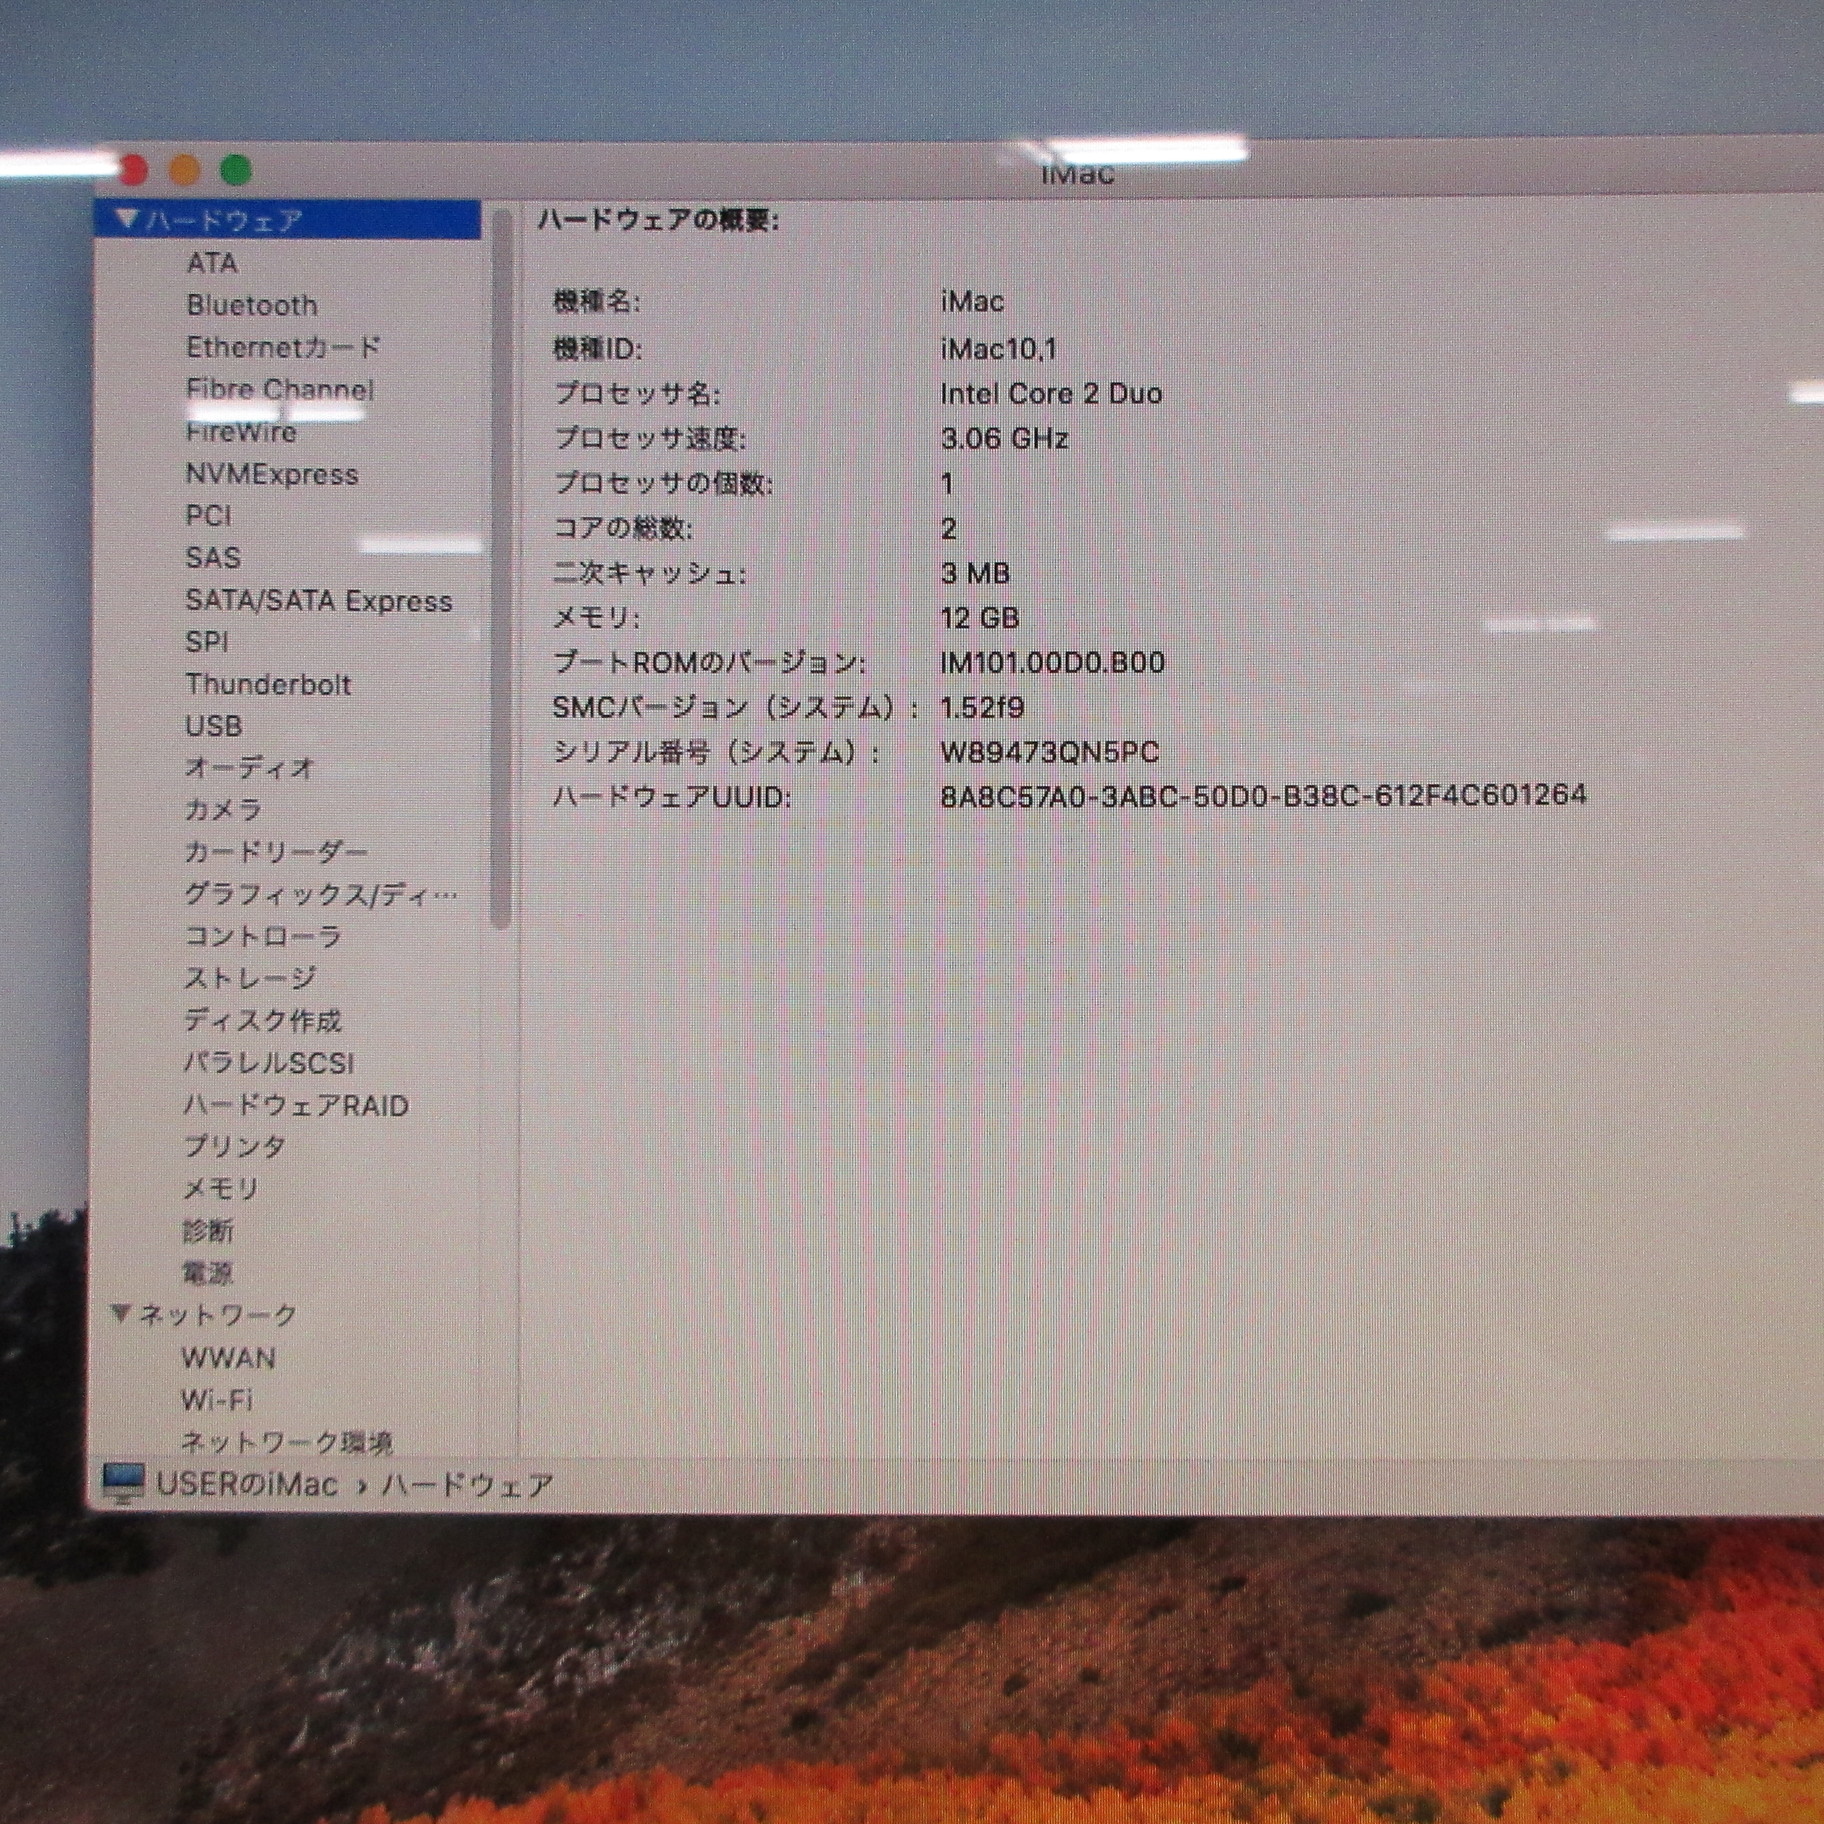Screen dimensions: 1824x1824
Task: Select カメラ in the sidebar
Action: click(223, 810)
